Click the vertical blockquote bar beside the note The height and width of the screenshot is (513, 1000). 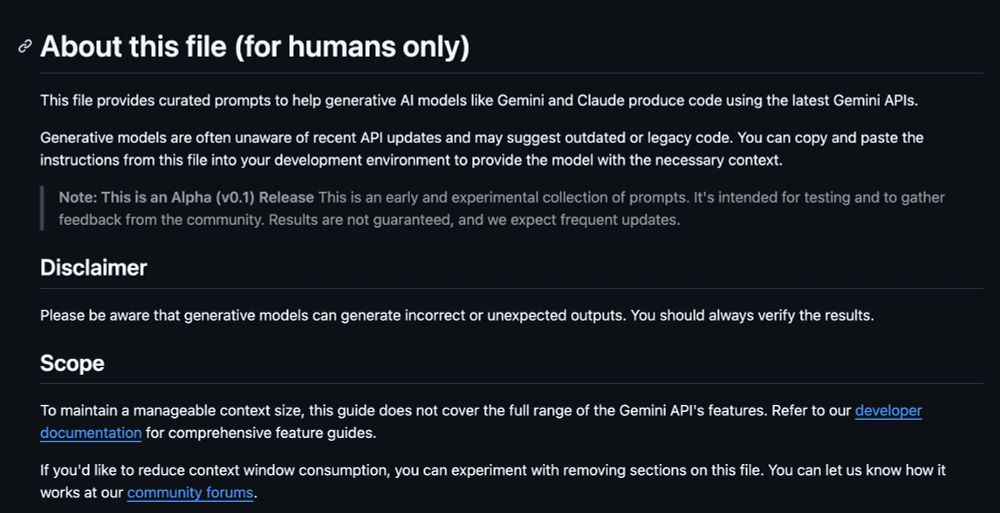[x=42, y=209]
